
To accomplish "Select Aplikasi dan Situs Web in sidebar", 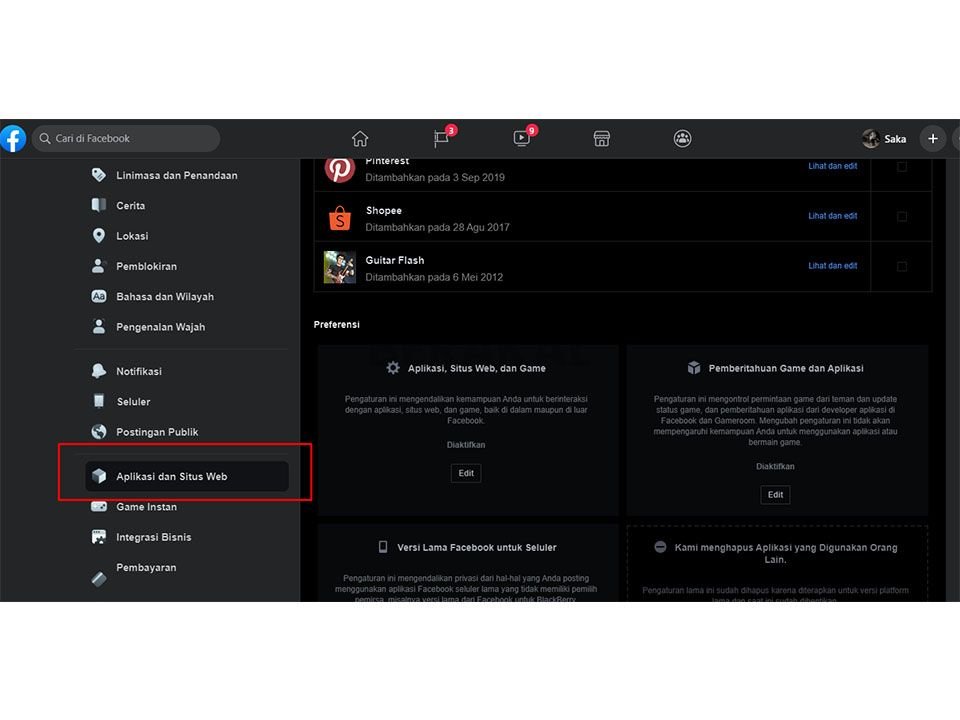I will [187, 476].
